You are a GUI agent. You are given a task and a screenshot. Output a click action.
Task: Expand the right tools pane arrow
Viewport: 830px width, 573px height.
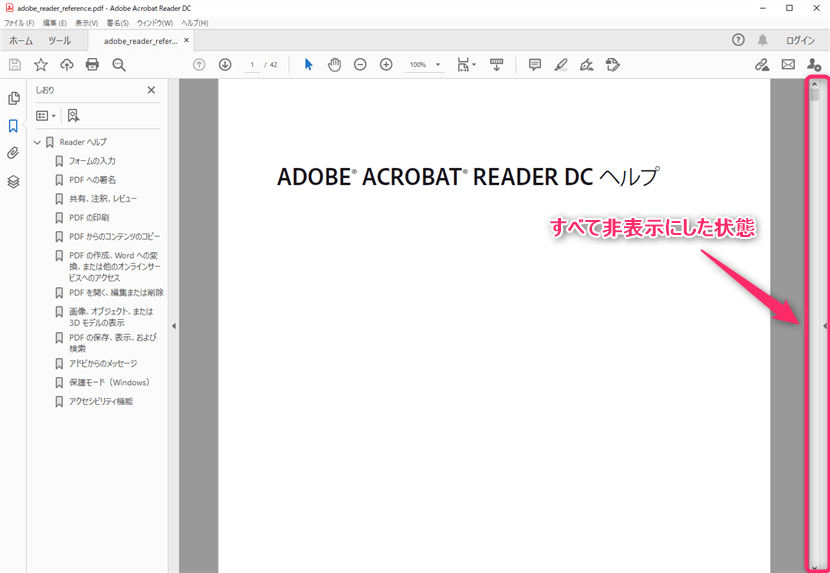[x=825, y=326]
